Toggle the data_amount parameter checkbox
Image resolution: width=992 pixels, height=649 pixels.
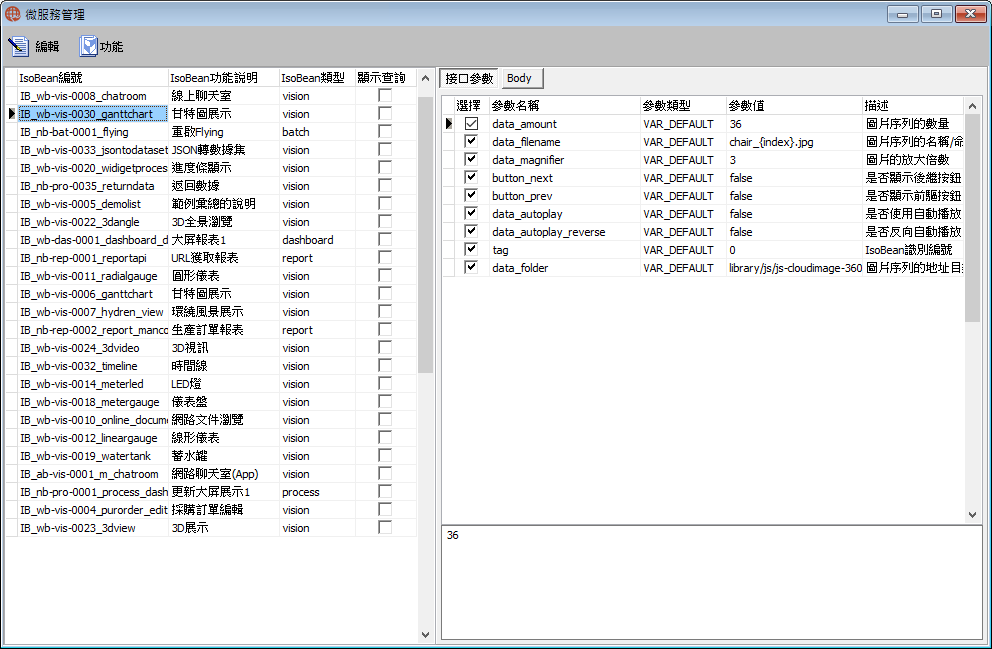[471, 124]
